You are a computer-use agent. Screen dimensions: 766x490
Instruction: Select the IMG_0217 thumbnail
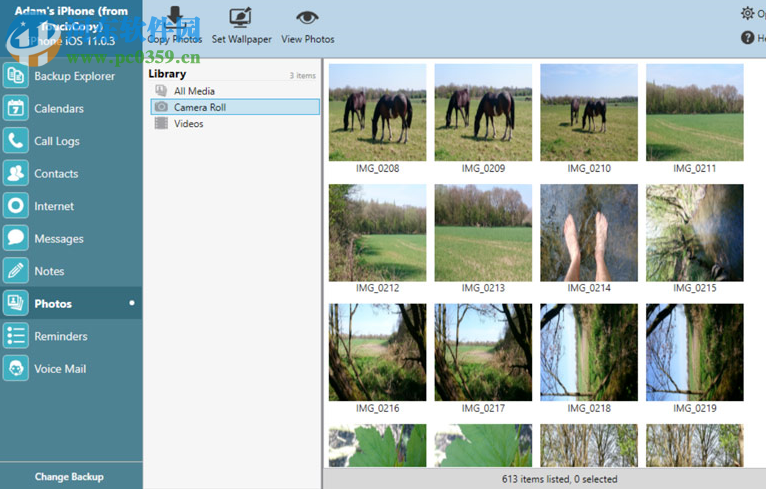[x=483, y=352]
